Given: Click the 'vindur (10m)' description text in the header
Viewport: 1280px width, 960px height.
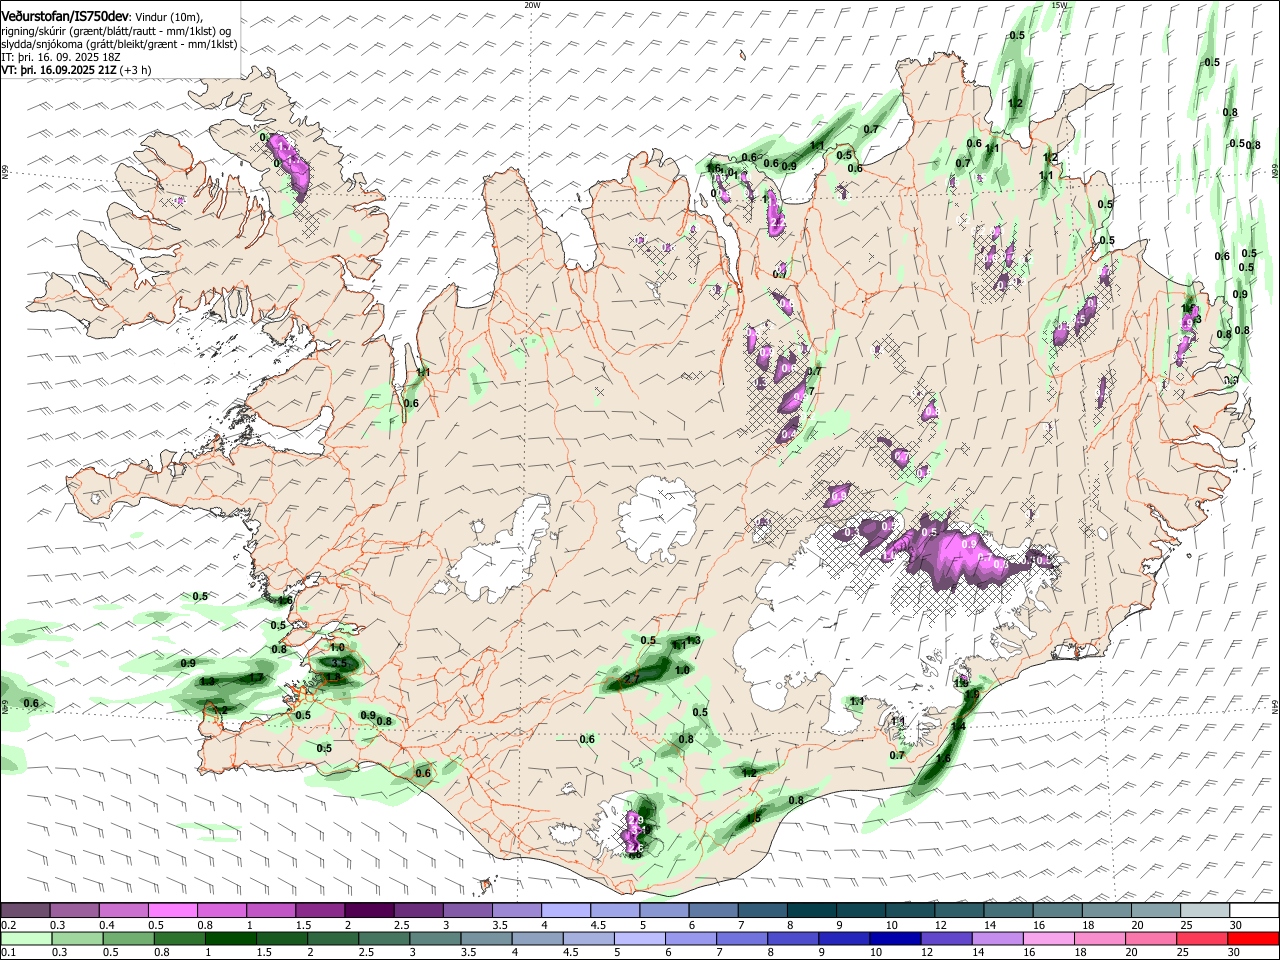Looking at the screenshot, I should [168, 17].
